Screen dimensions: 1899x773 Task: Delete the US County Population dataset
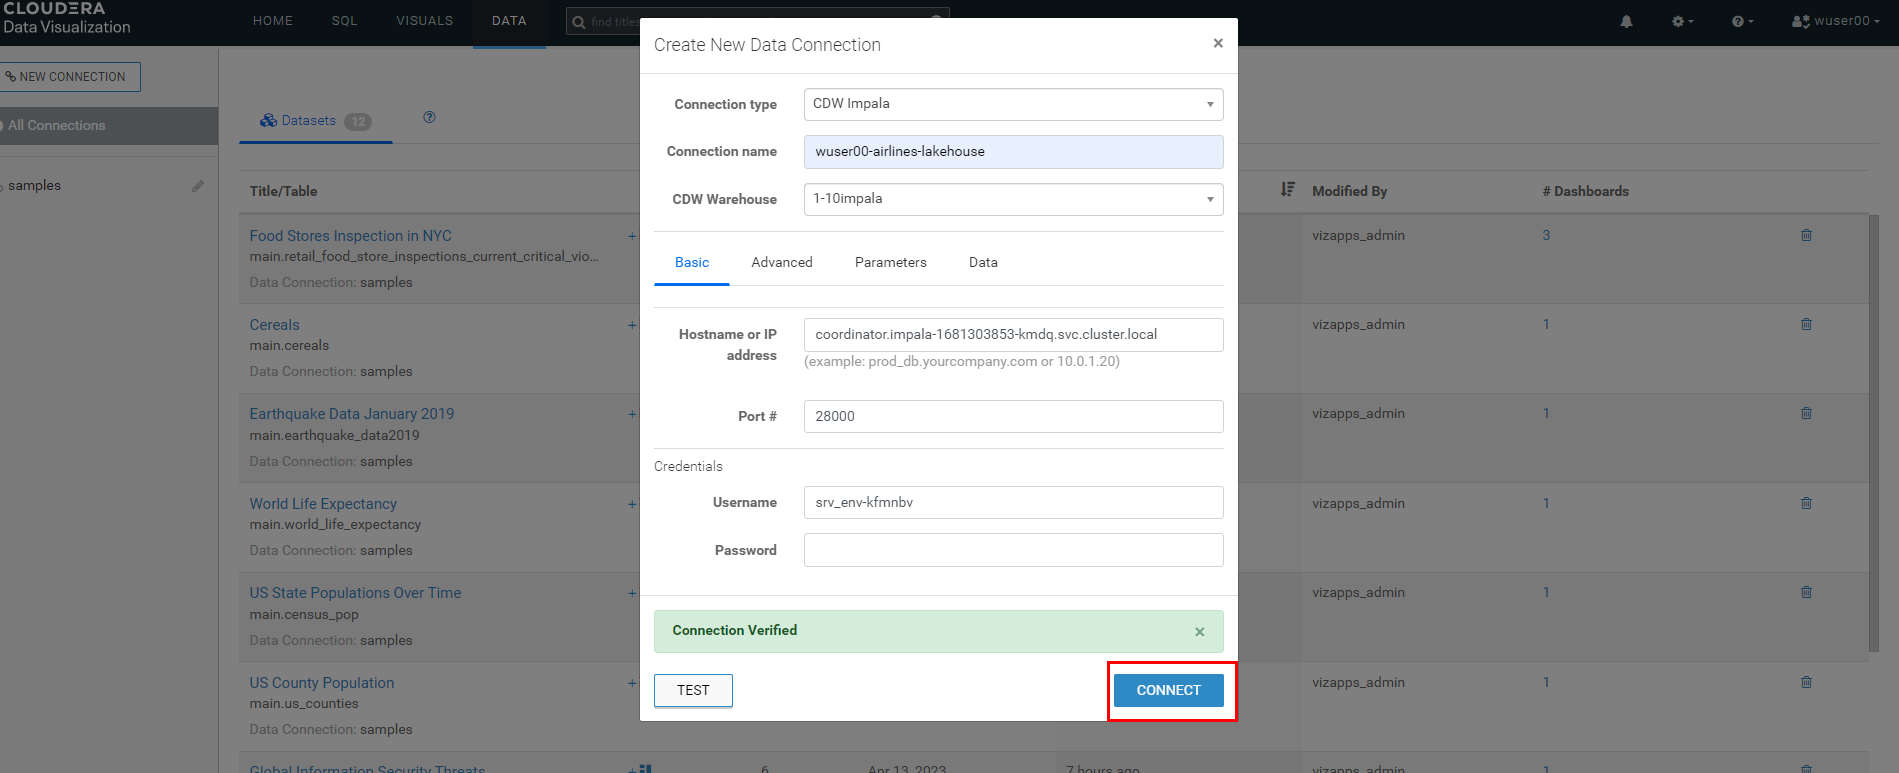(1806, 682)
